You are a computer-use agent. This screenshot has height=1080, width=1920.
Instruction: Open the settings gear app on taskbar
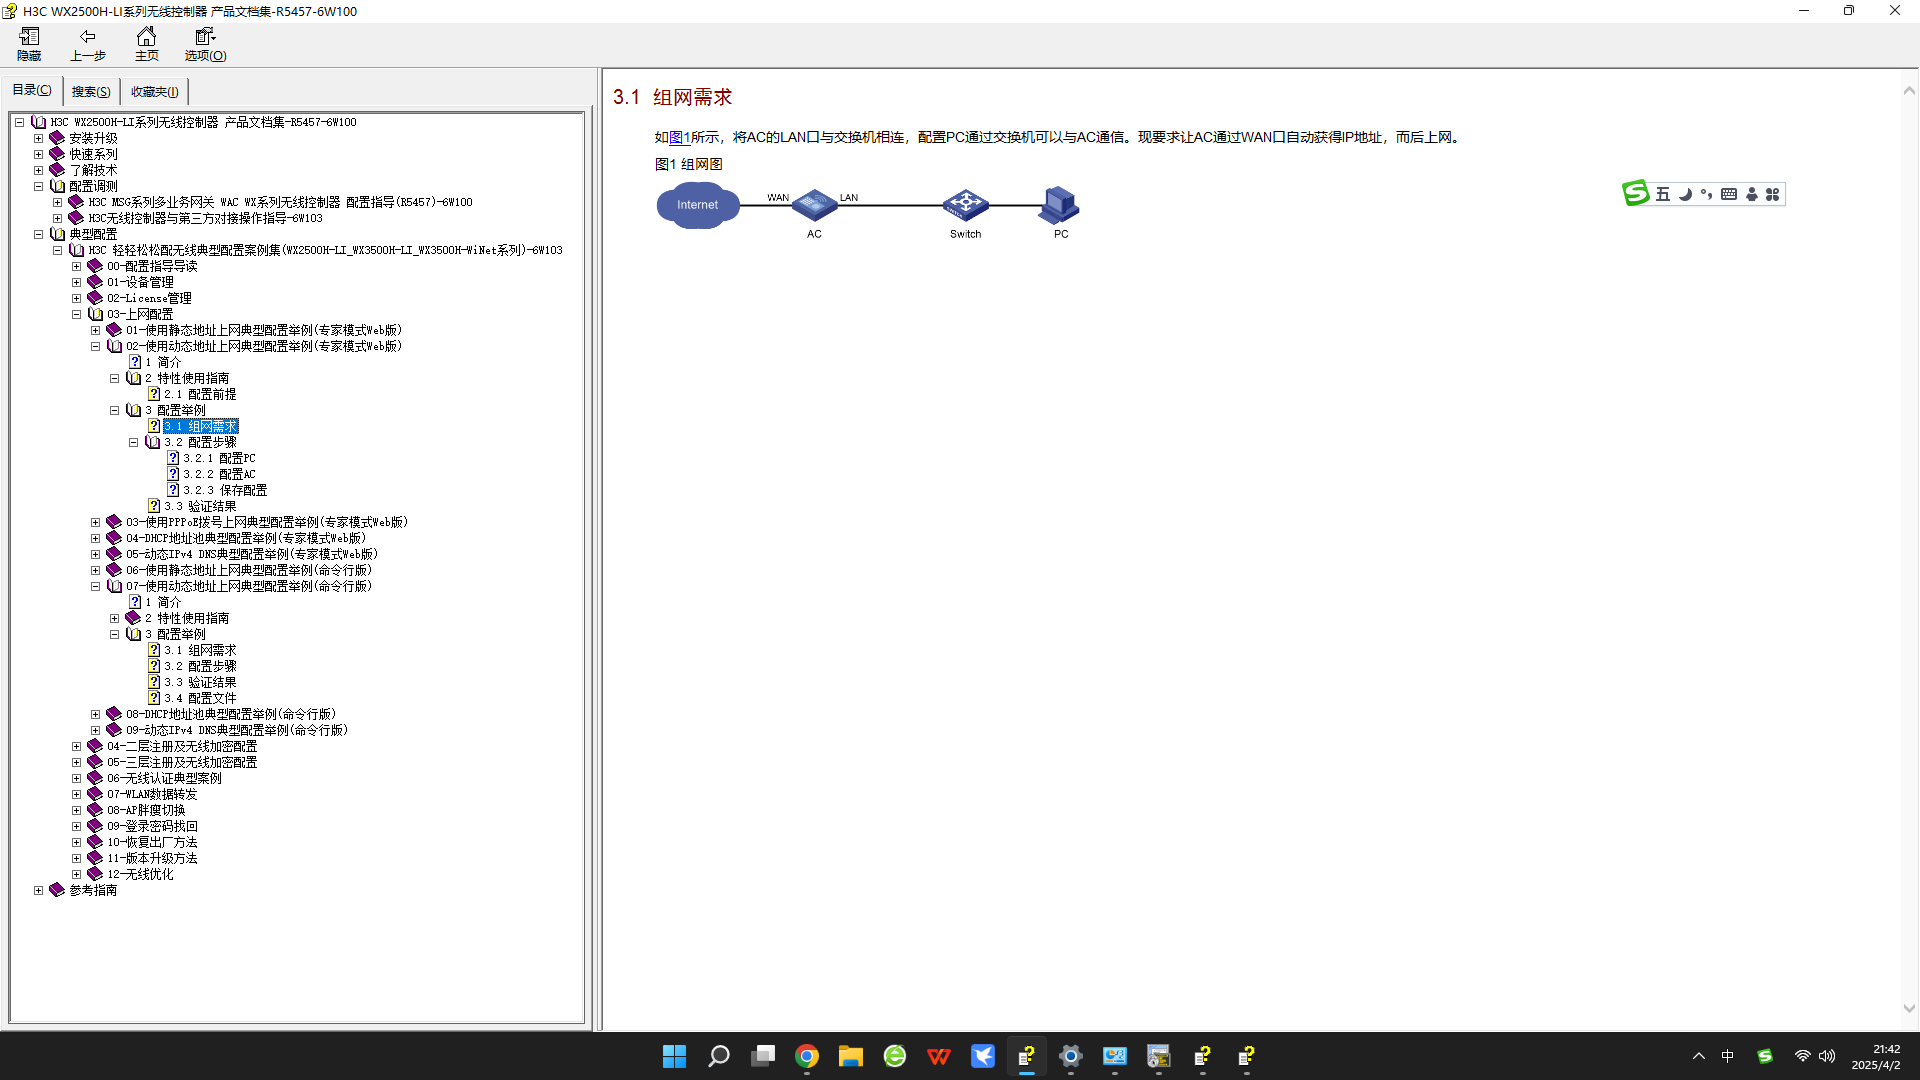tap(1071, 1056)
